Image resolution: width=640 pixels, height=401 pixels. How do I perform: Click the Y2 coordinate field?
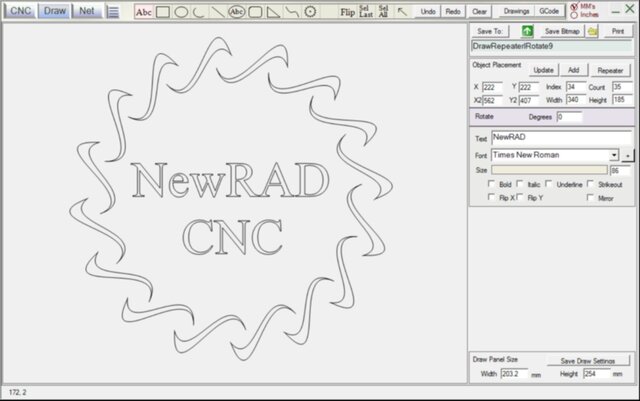529,100
